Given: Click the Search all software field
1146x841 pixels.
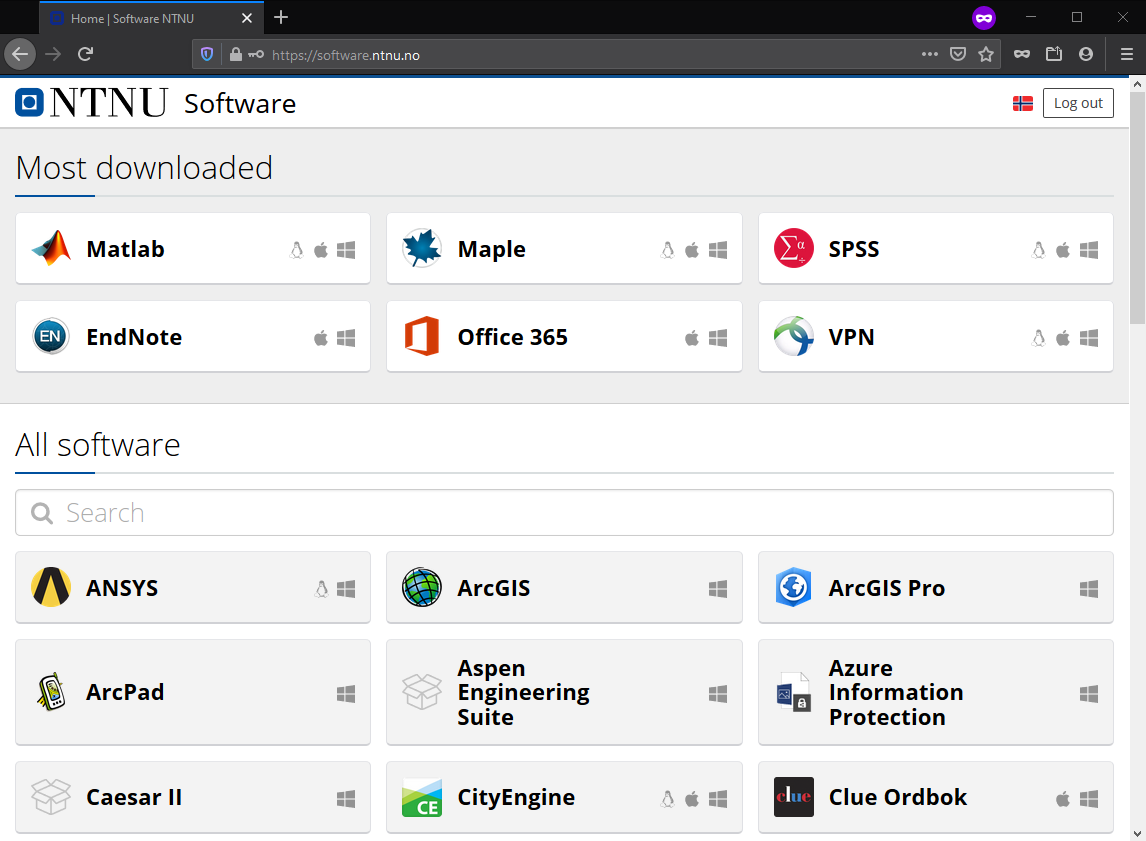Looking at the screenshot, I should 564,513.
